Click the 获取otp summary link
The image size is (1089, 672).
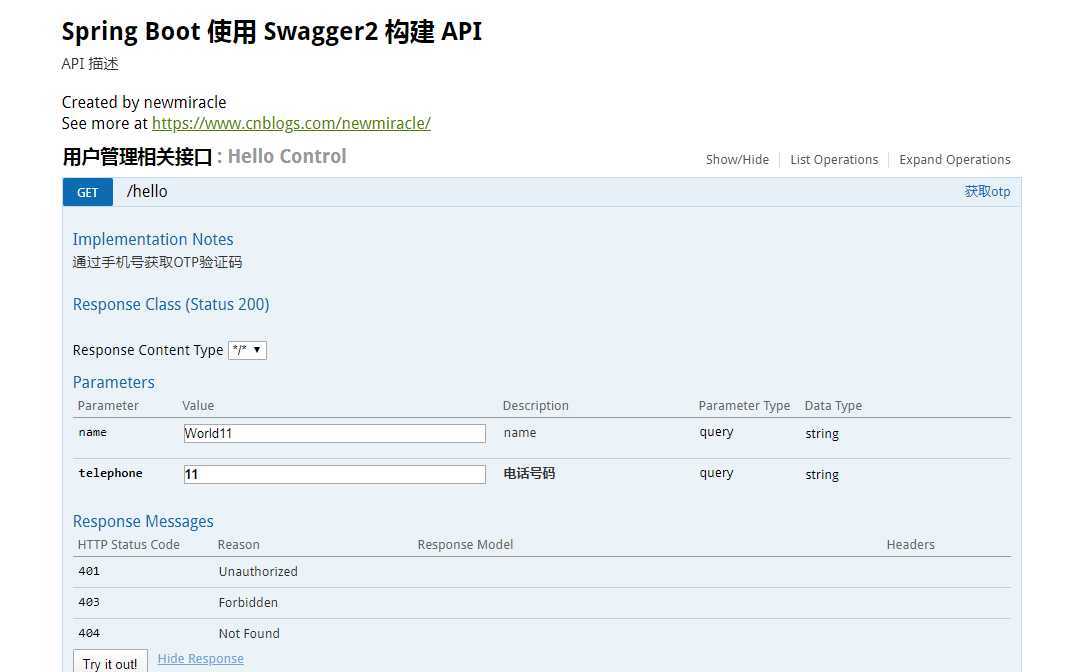point(987,192)
